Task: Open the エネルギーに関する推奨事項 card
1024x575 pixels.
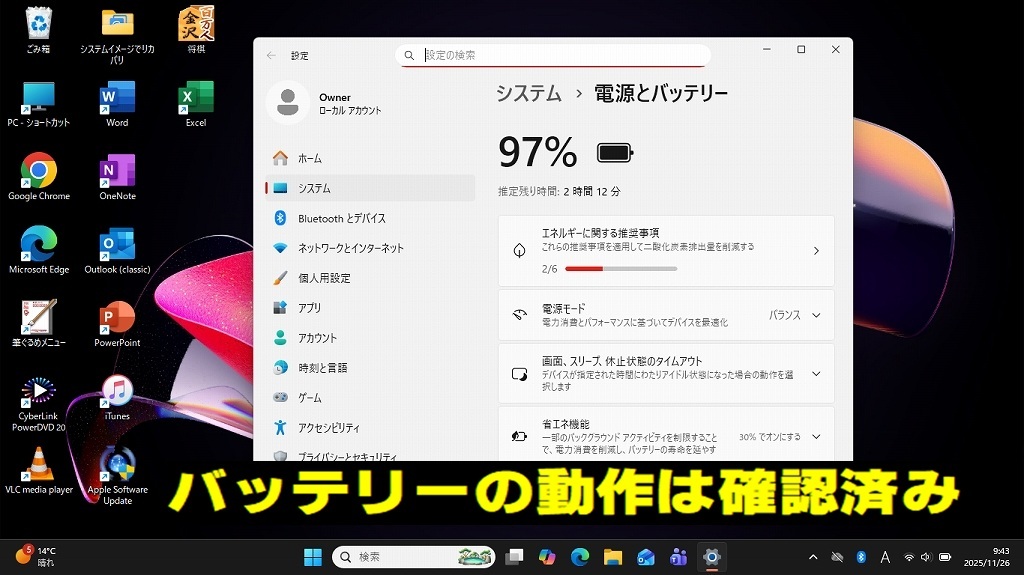Action: [666, 251]
